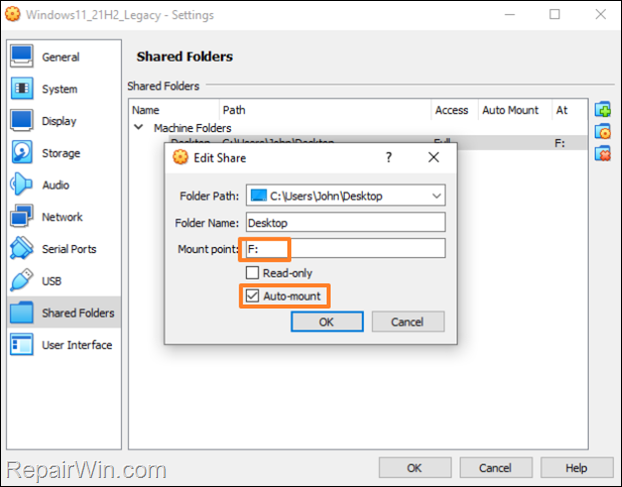Switch to the System category

pos(60,89)
